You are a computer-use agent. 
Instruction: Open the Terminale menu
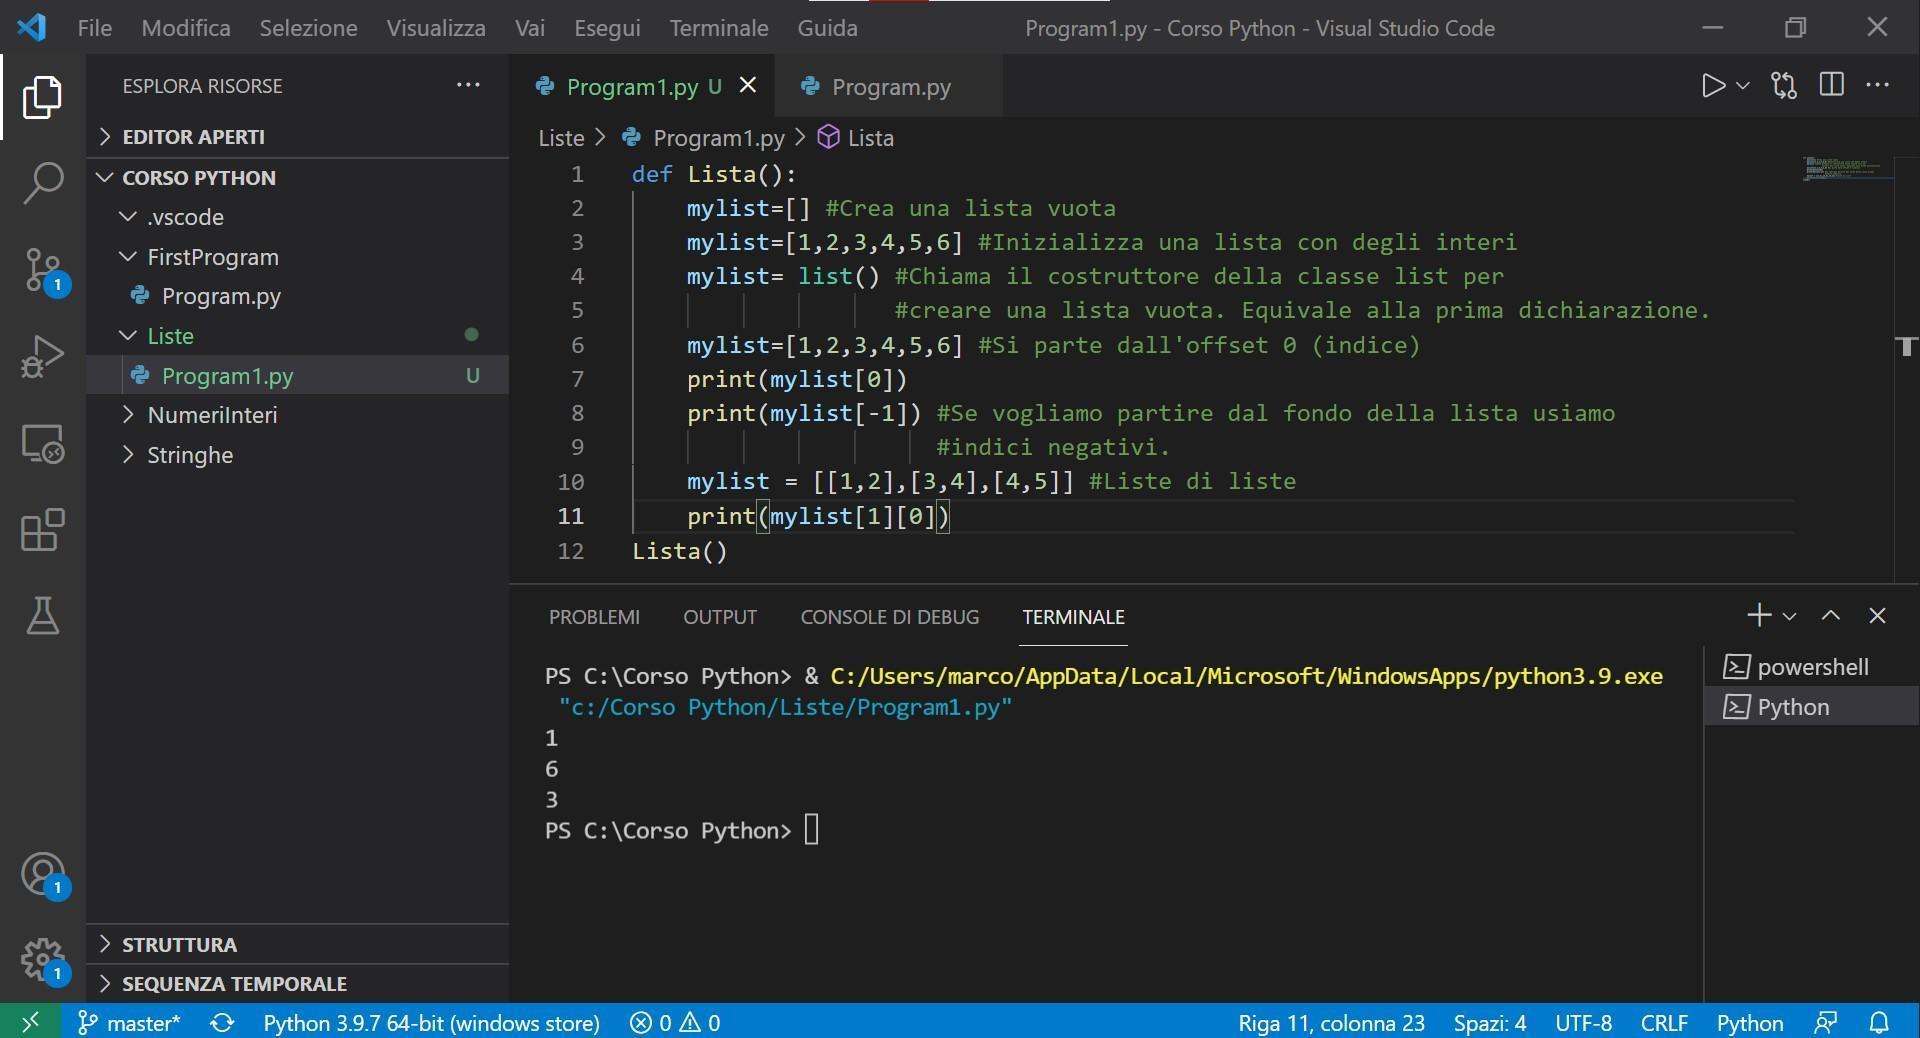[719, 28]
